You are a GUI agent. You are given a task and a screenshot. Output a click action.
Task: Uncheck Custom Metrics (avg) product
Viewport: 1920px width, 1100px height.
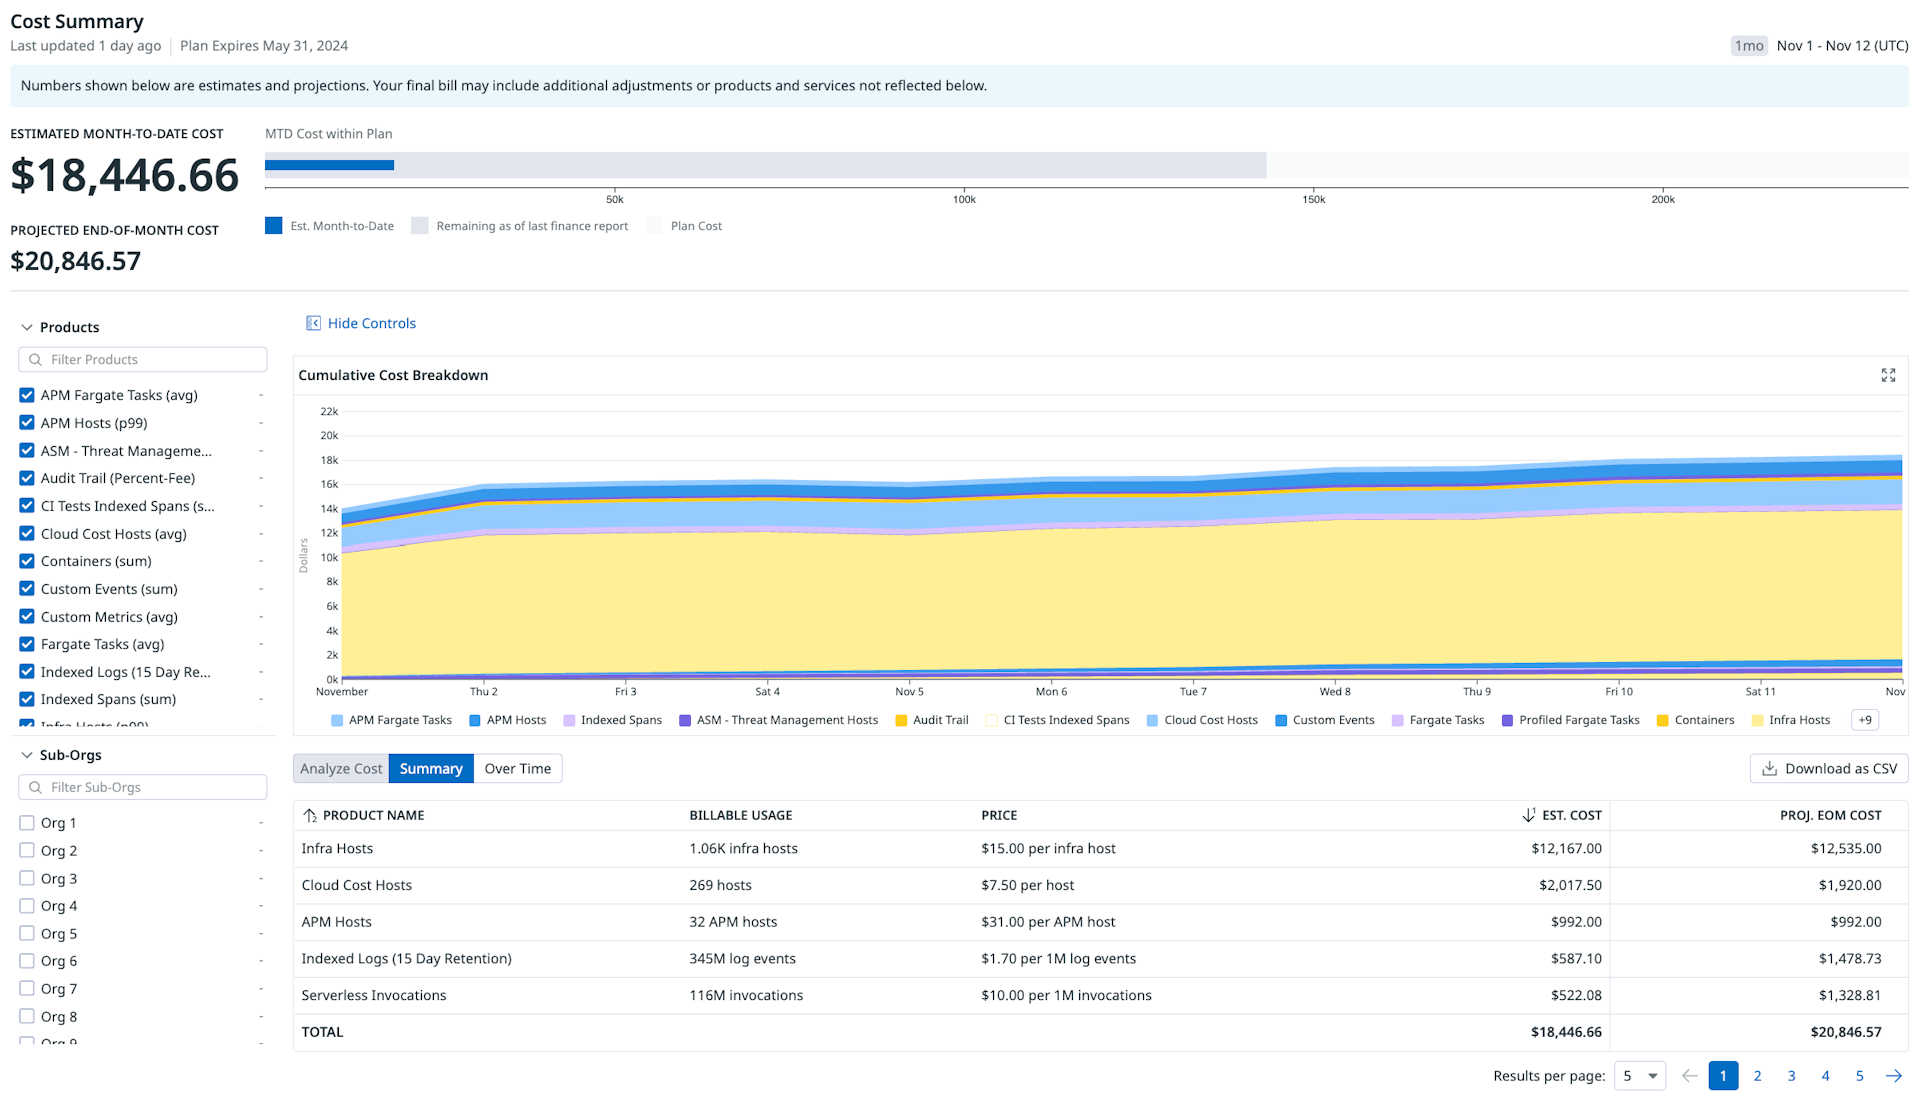point(27,617)
